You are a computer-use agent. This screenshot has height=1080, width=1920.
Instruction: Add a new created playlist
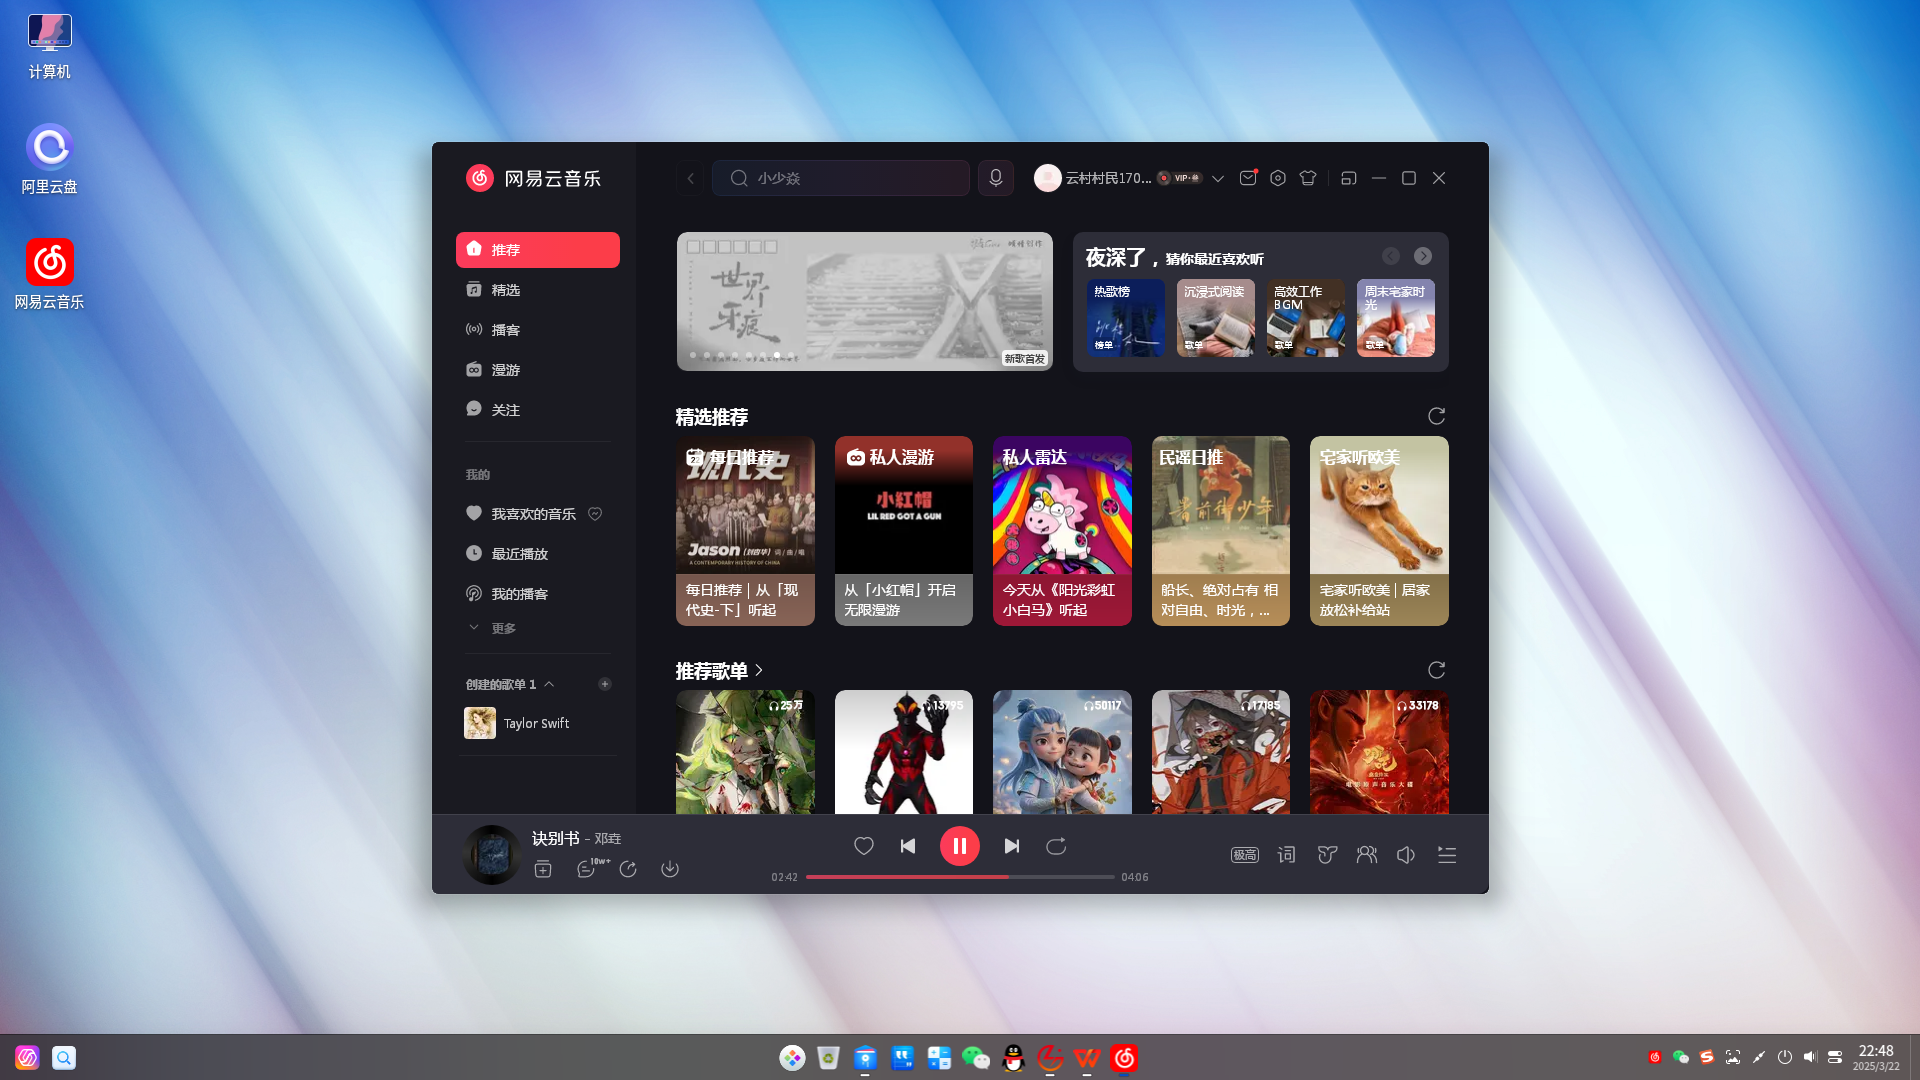605,684
